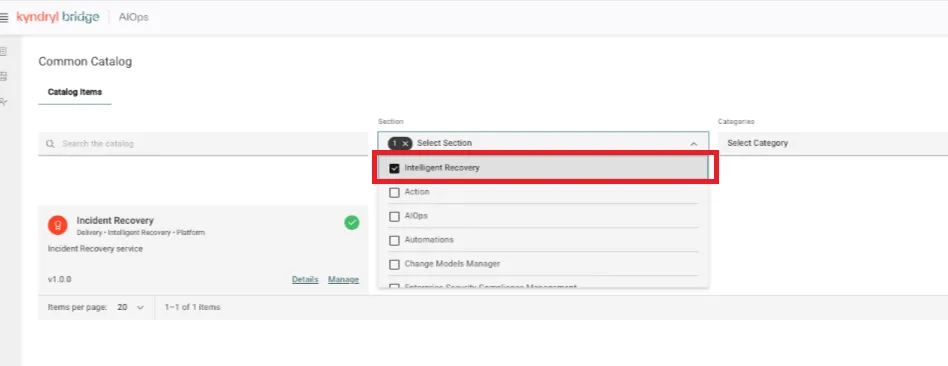Uncheck the Intelligent Recovery checkbox
Image resolution: width=948 pixels, height=366 pixels.
click(394, 168)
